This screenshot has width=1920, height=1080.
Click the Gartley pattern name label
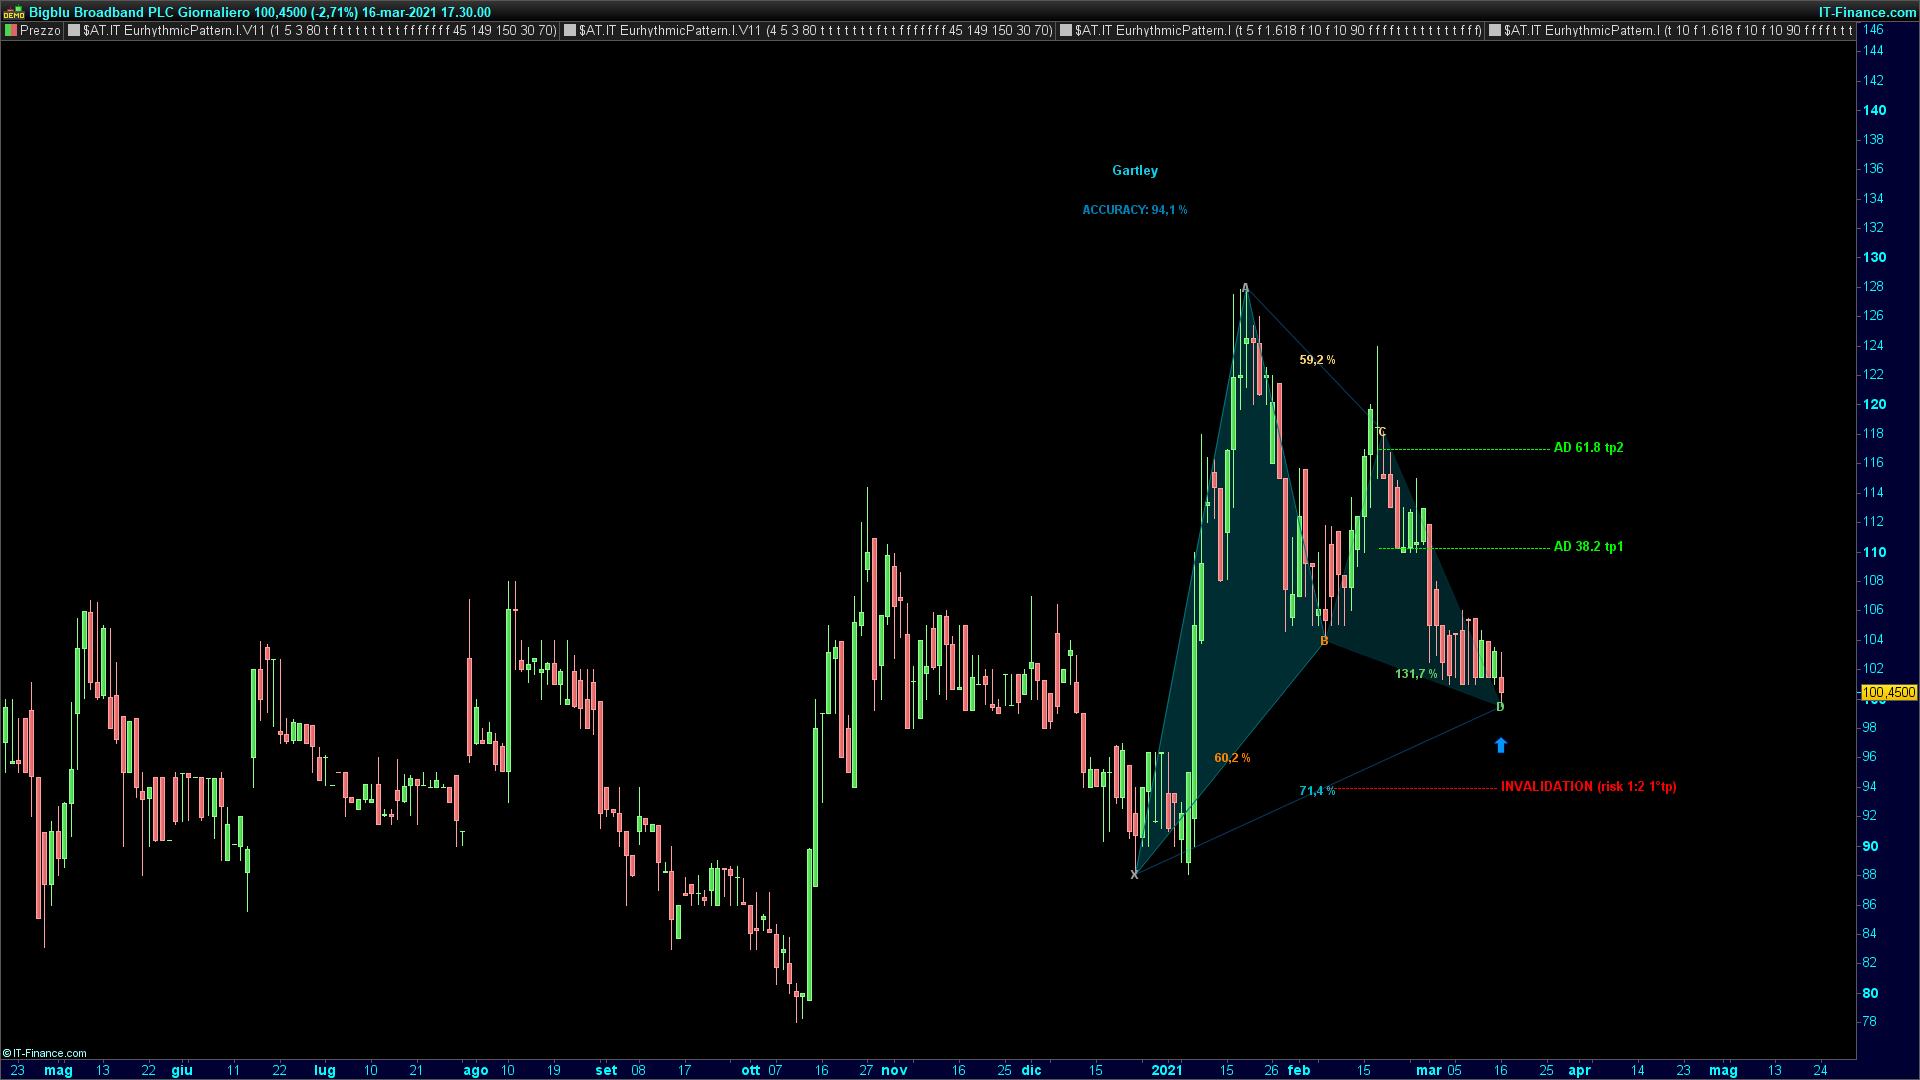(1135, 171)
